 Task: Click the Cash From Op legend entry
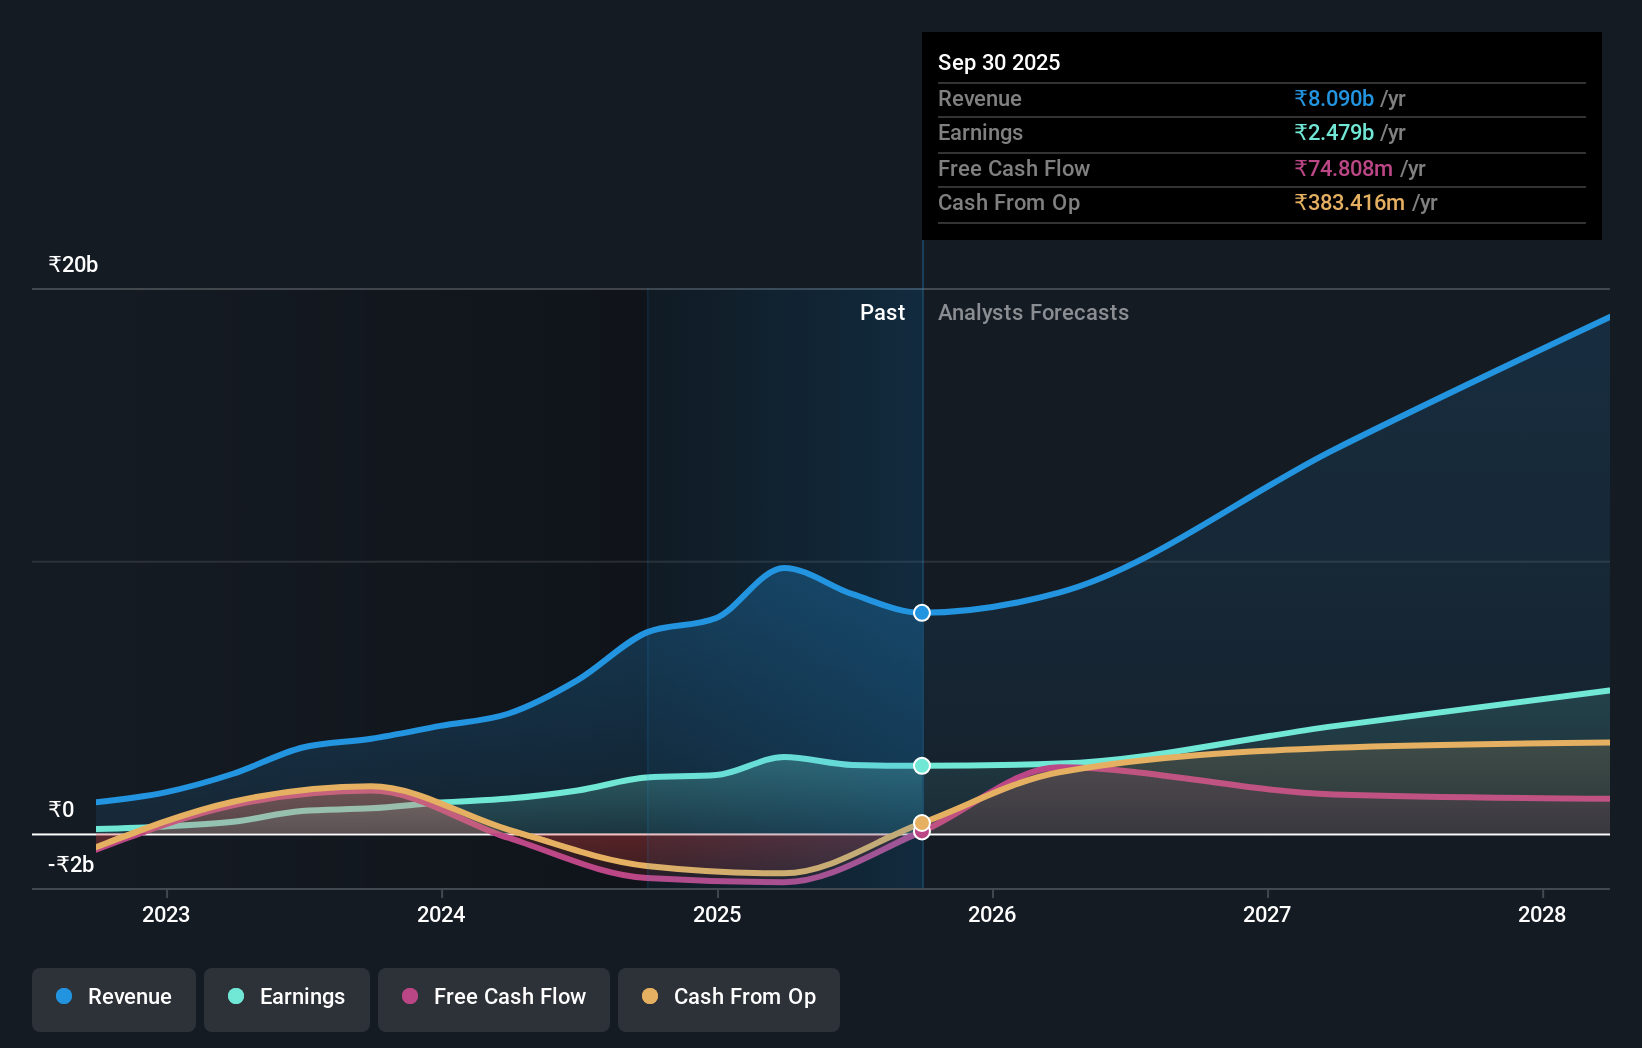tap(729, 997)
